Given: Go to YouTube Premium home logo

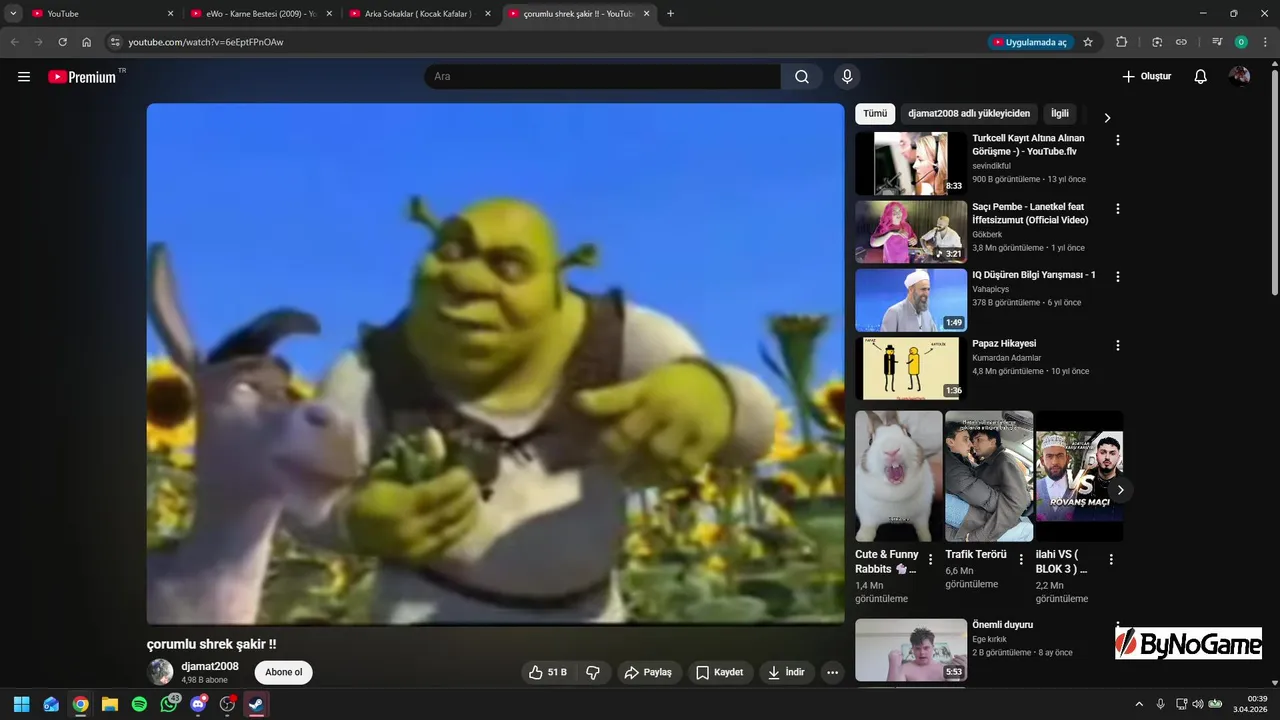Looking at the screenshot, I should click(82, 77).
